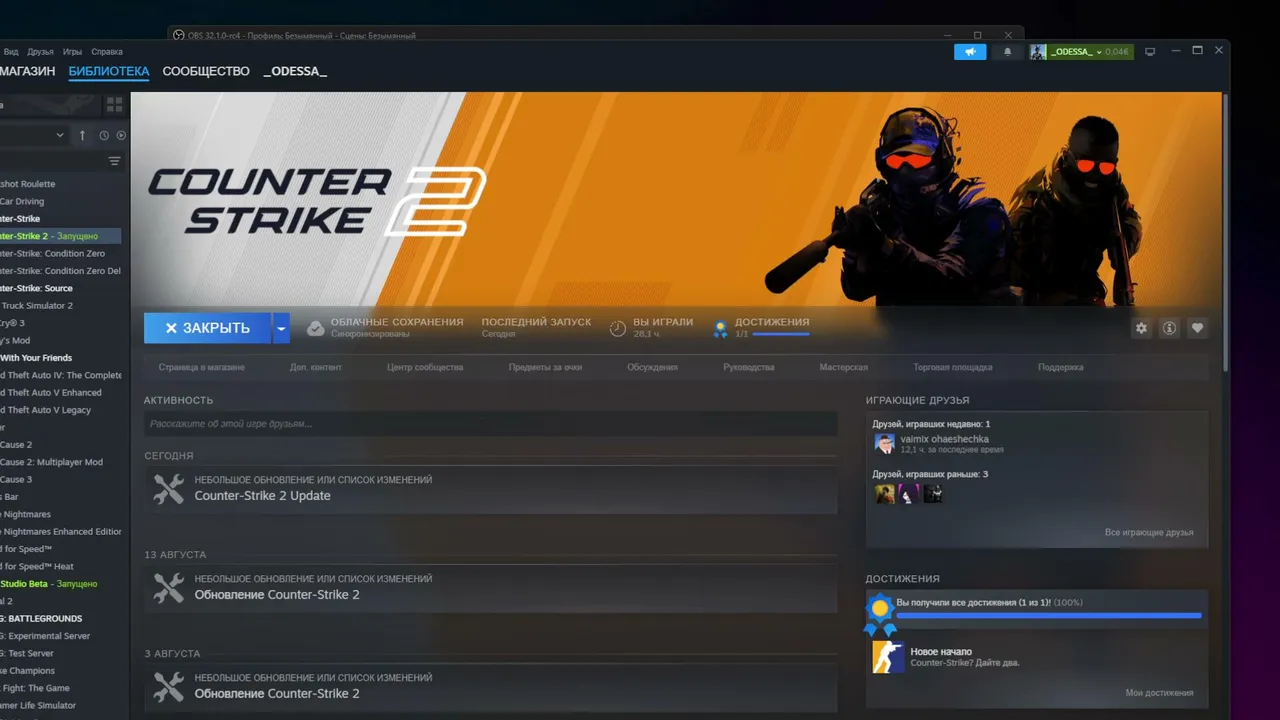Image resolution: width=1280 pixels, height=720 pixels.
Task: Click the cloud saves icon
Action: [x=315, y=328]
